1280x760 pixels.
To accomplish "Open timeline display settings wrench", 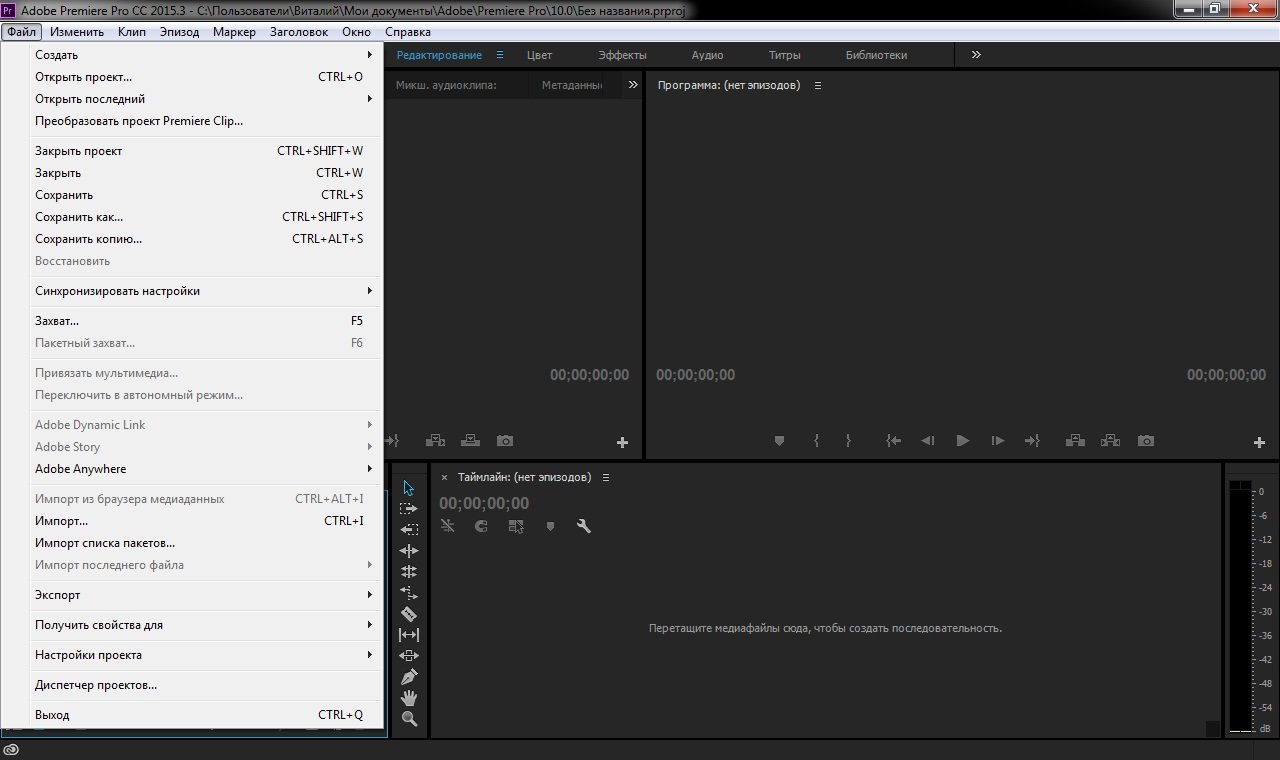I will coord(584,526).
